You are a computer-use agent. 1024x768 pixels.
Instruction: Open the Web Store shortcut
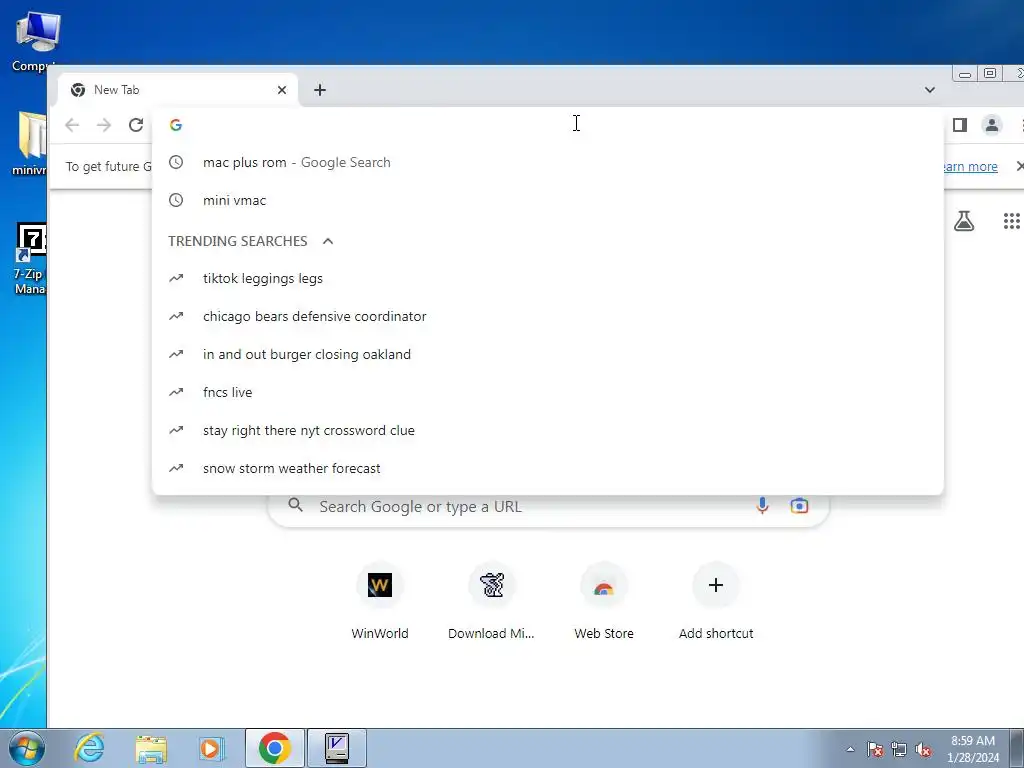603,601
